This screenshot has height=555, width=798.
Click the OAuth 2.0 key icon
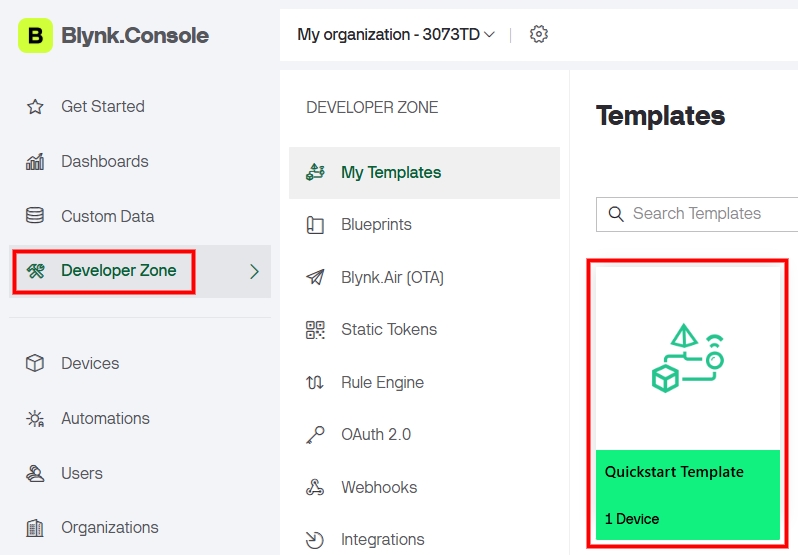(315, 435)
